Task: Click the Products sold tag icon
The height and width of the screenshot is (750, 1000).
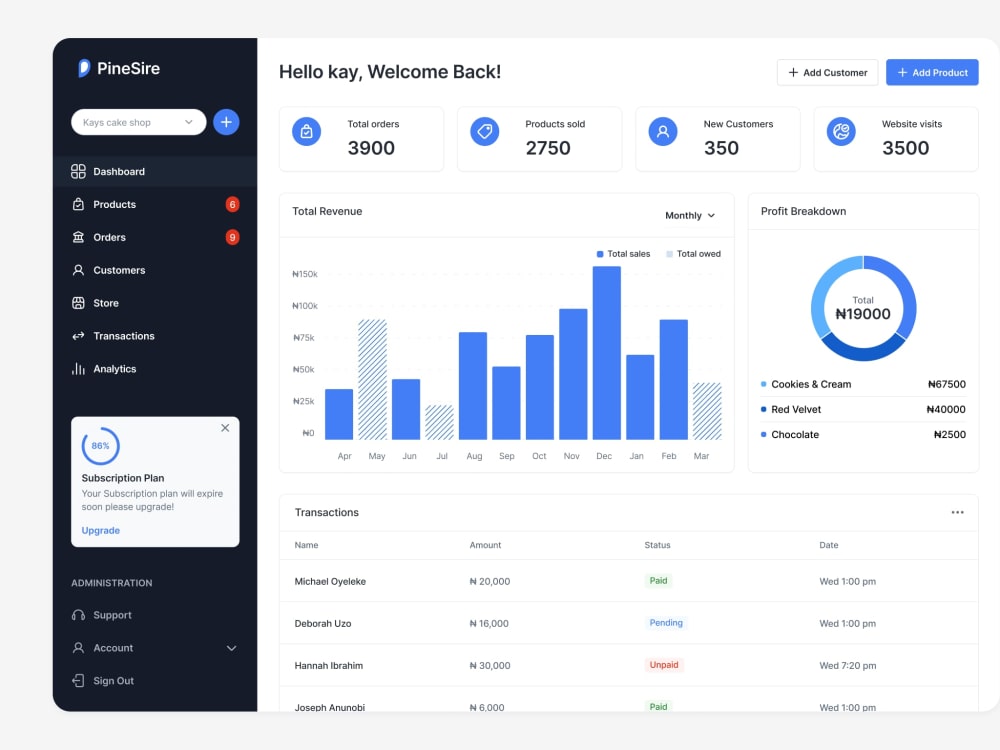Action: pos(485,131)
